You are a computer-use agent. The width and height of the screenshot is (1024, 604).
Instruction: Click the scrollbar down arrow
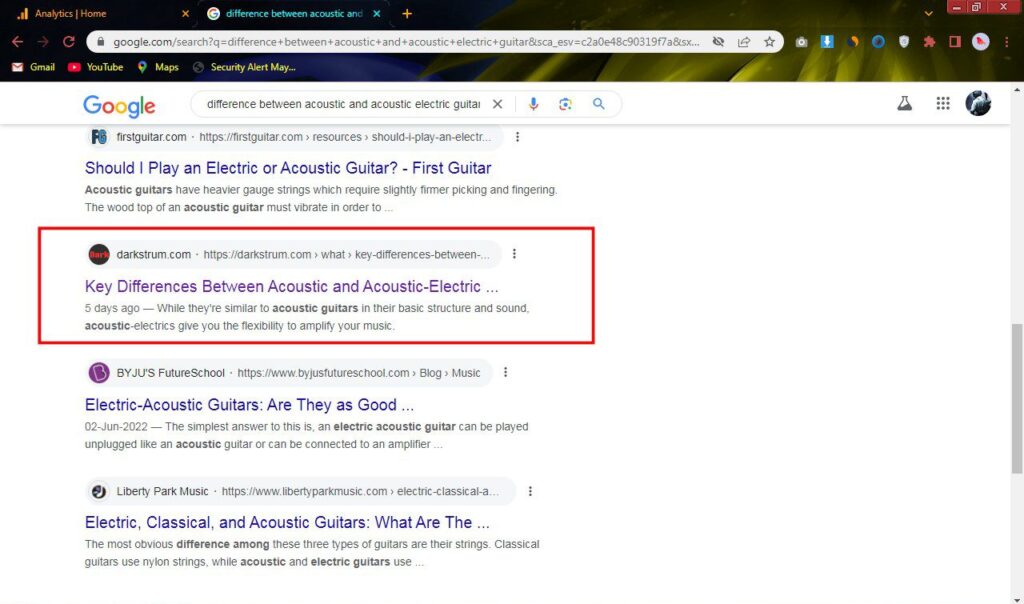[1017, 599]
